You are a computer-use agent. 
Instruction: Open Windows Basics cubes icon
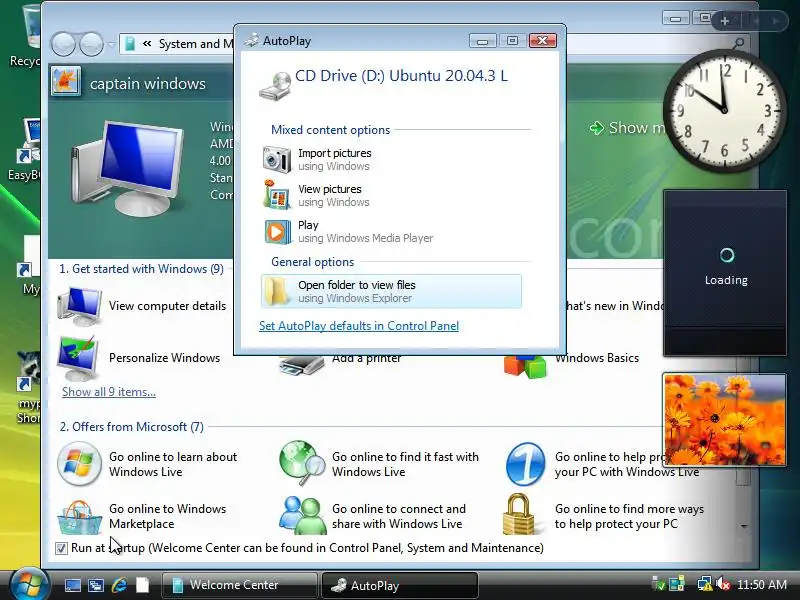tap(525, 366)
